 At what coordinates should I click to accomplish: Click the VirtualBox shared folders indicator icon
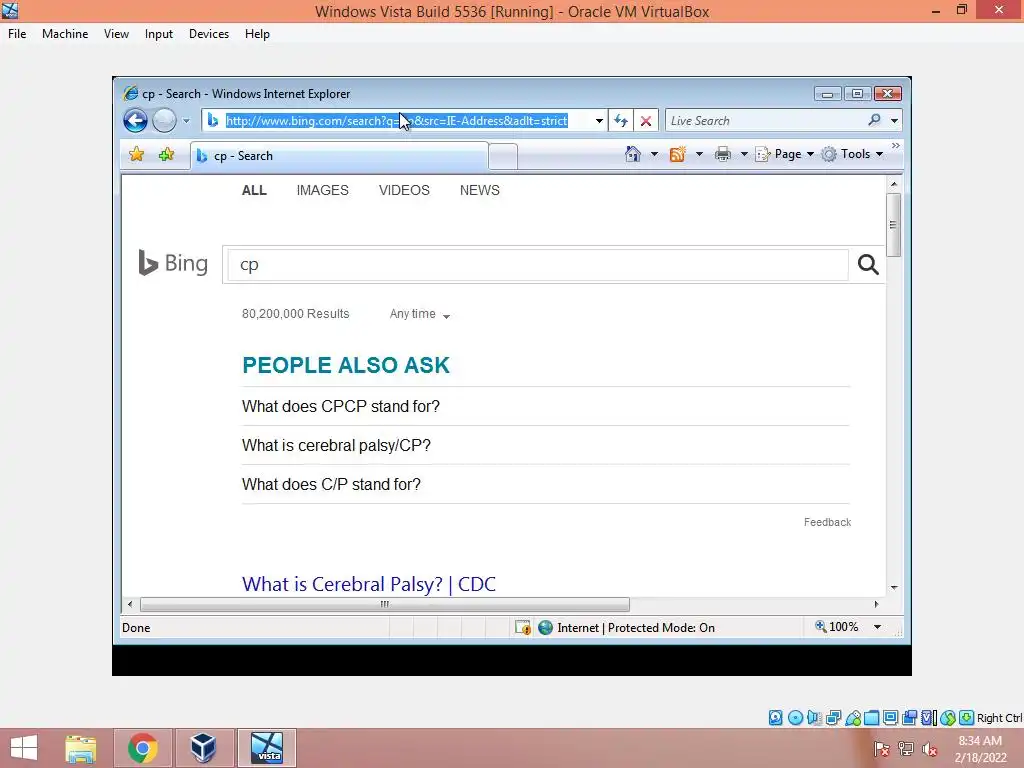coord(871,718)
